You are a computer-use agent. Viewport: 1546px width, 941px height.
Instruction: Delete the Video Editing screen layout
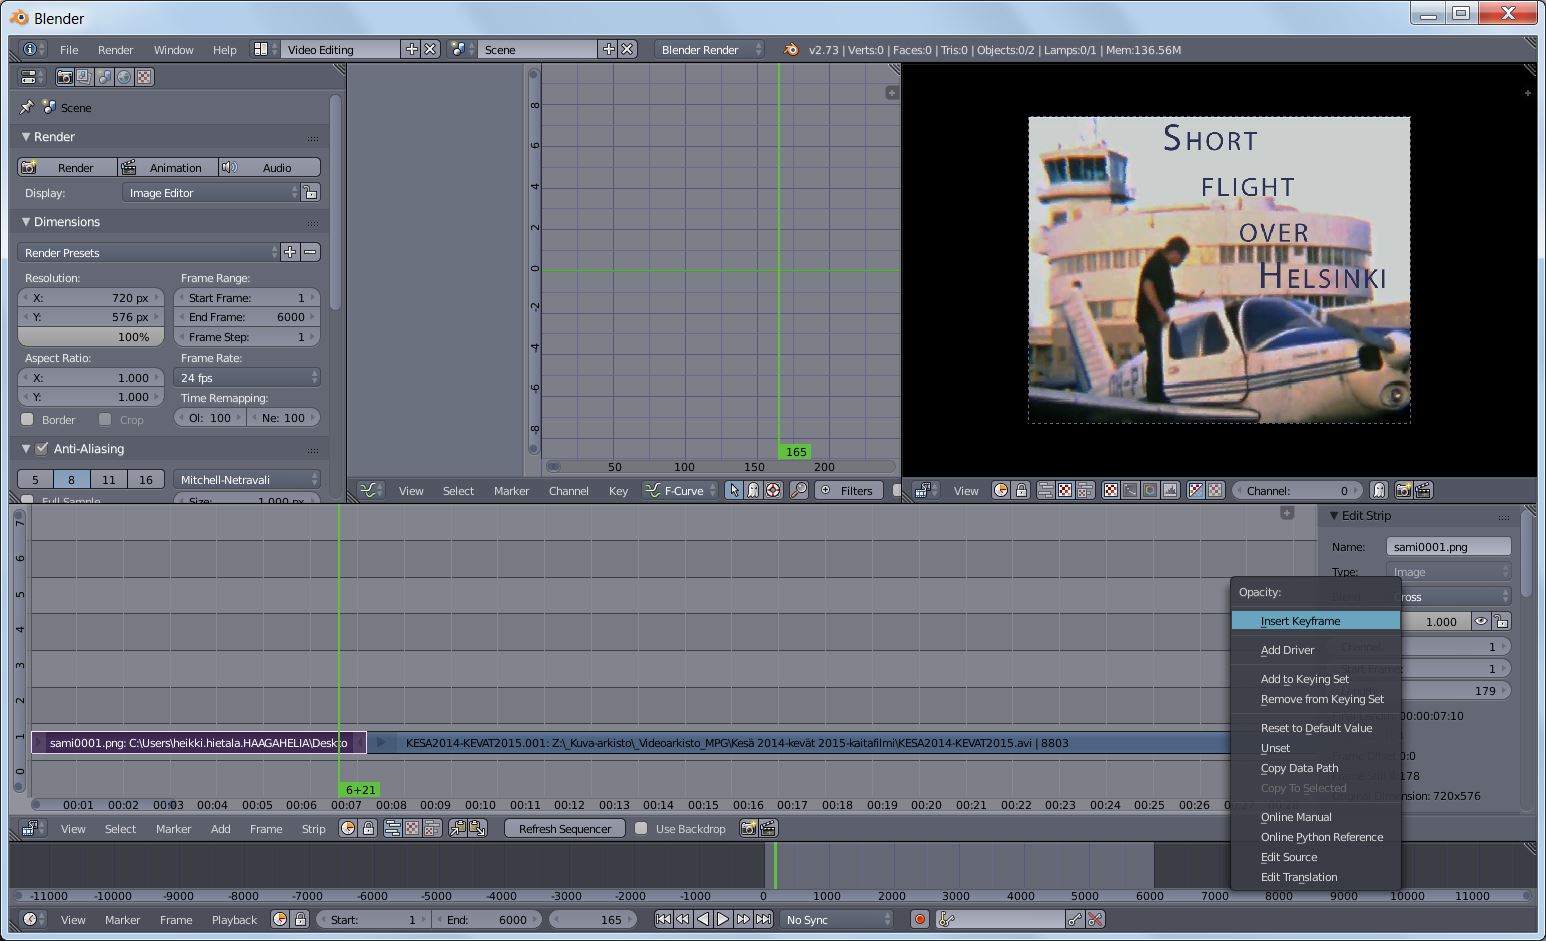pos(430,49)
